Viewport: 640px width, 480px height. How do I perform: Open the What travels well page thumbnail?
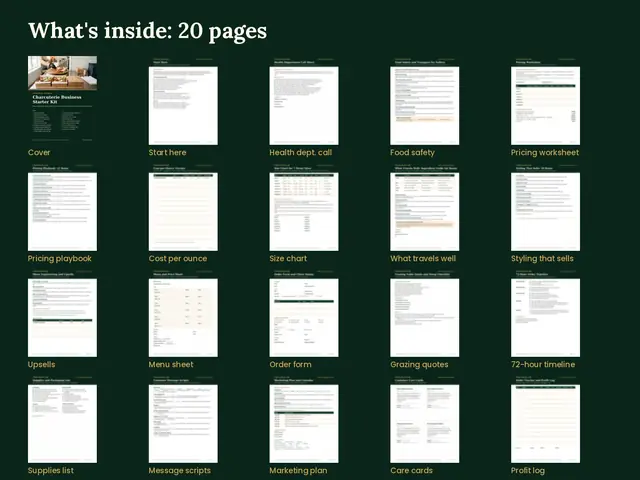click(424, 207)
